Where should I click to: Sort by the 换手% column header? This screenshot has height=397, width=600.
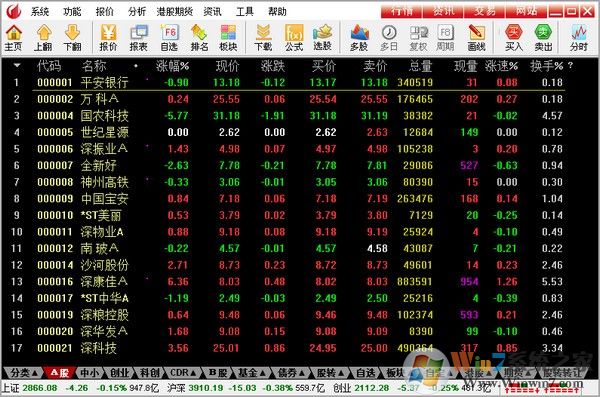coord(546,66)
